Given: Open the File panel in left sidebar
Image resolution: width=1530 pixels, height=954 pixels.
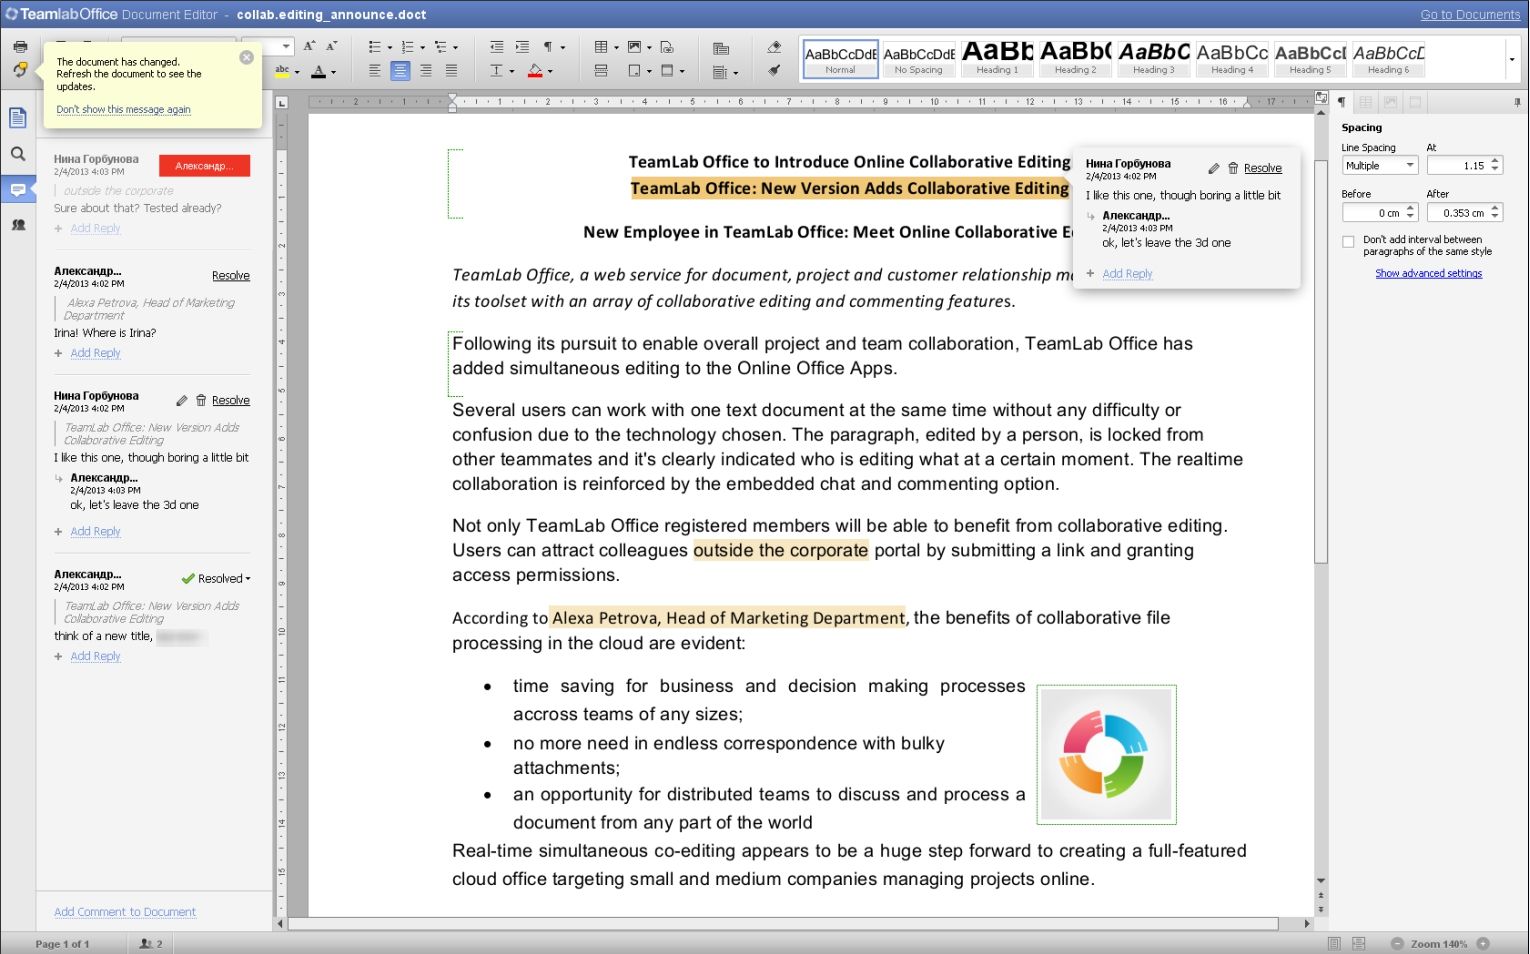Looking at the screenshot, I should [x=18, y=118].
